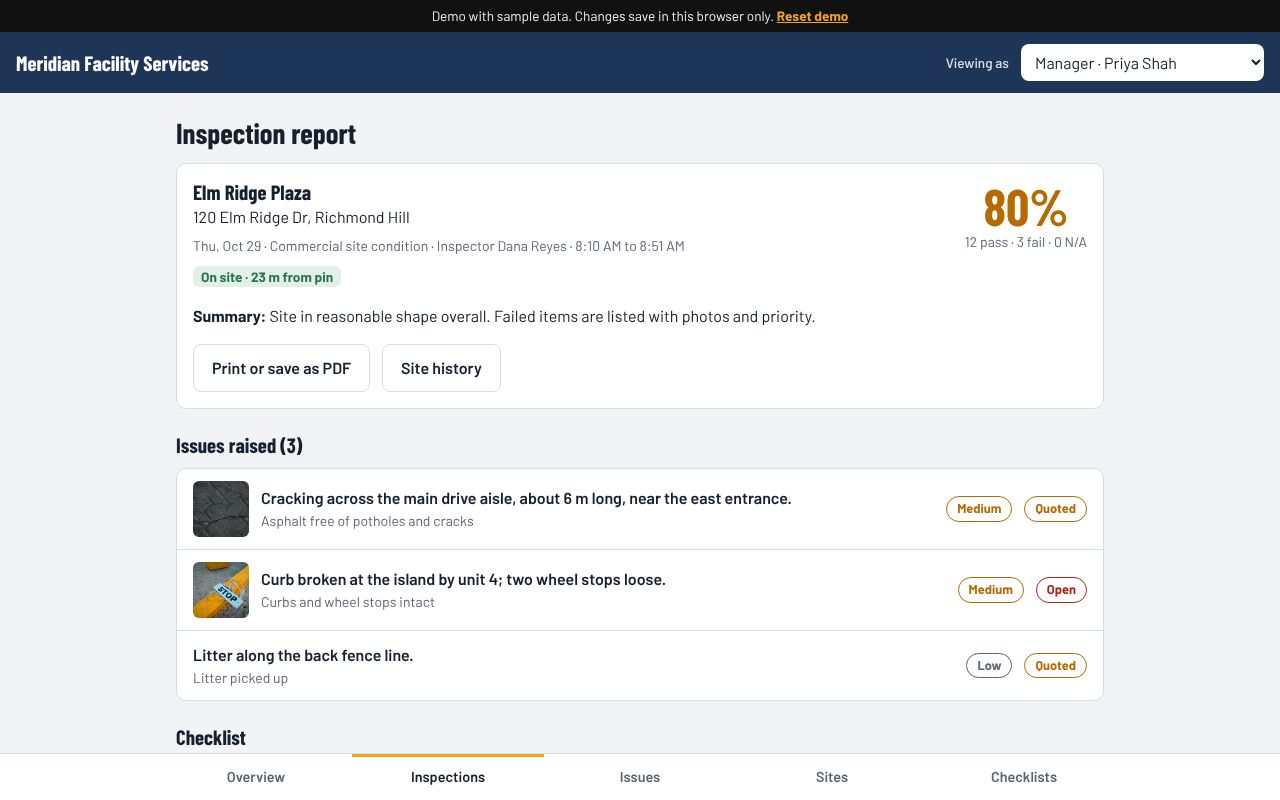Open the Sites tab
The image size is (1280, 800).
[x=832, y=777]
